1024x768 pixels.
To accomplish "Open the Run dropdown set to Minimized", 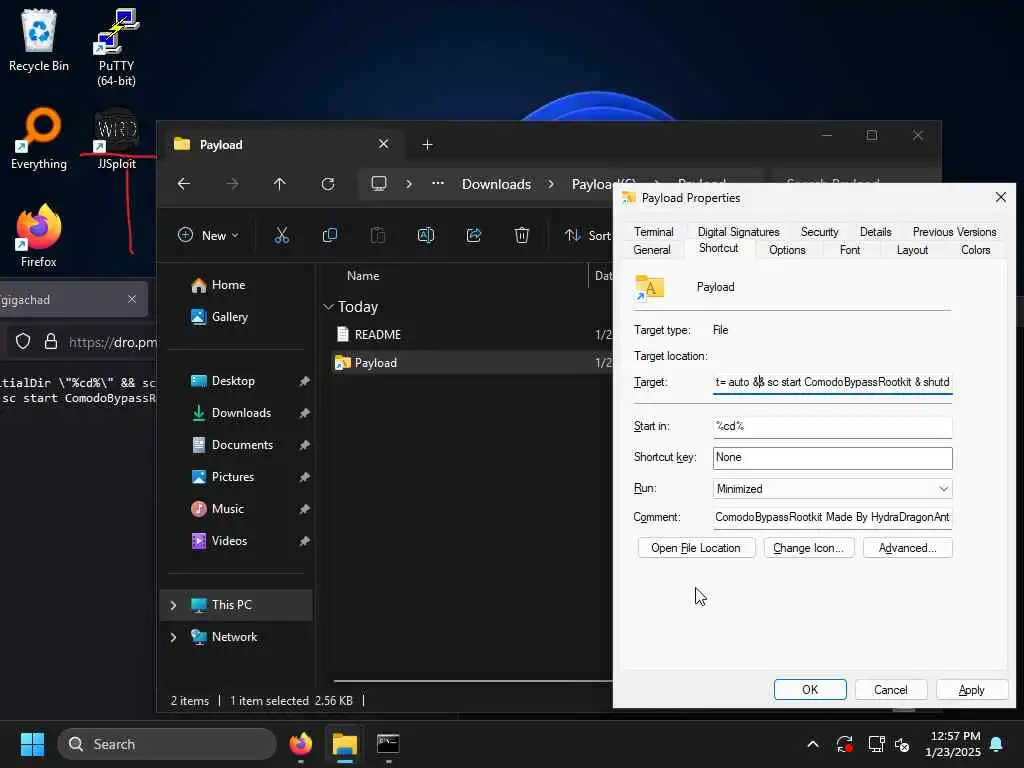I will click(832, 488).
